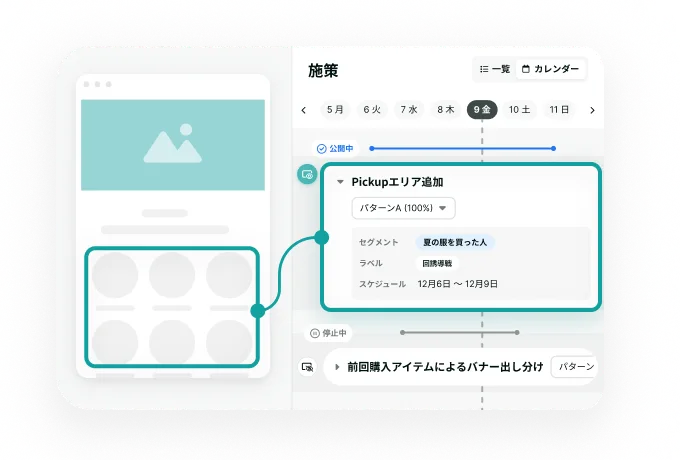This screenshot has width=680, height=460.
Task: Click the セグメント field label
Action: (379, 242)
